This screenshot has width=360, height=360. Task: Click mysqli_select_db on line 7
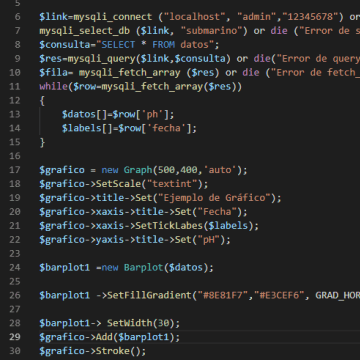pyautogui.click(x=85, y=31)
